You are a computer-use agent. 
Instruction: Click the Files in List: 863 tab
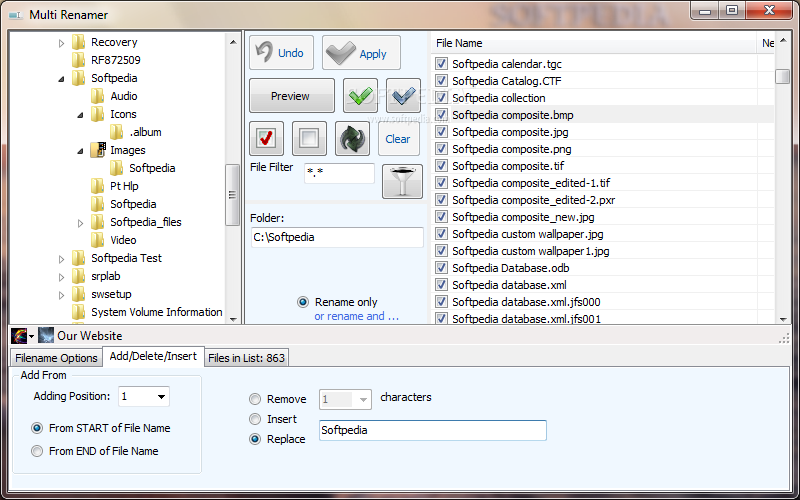coord(246,358)
